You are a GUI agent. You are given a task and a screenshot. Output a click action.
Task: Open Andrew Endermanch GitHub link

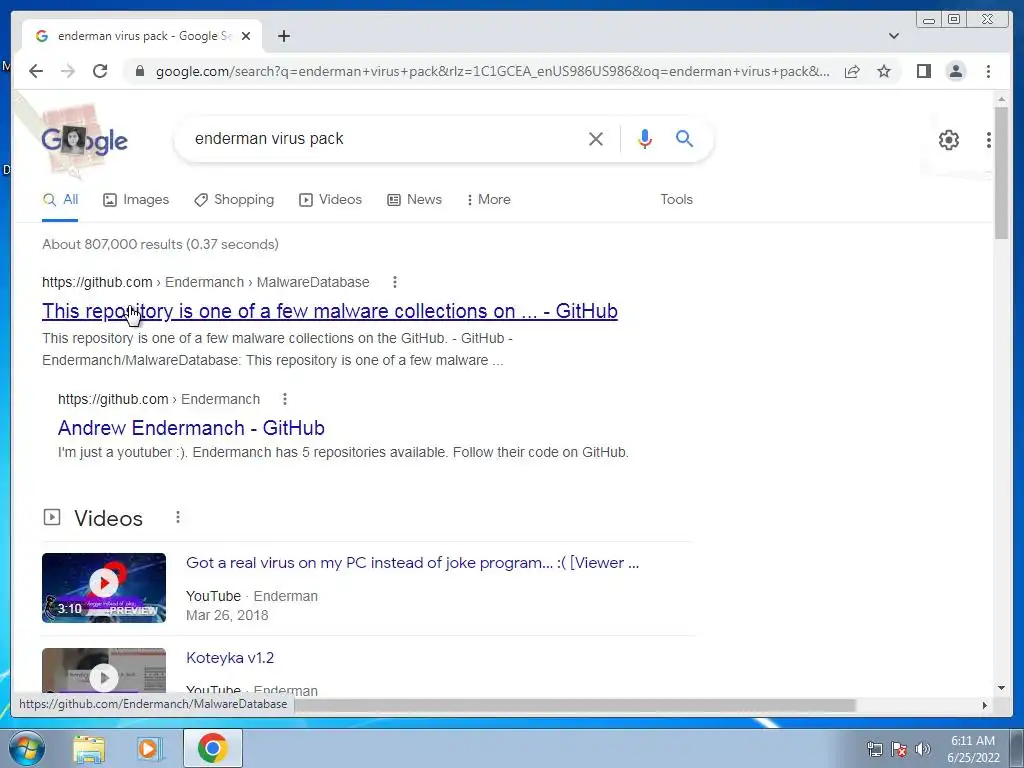(x=191, y=428)
